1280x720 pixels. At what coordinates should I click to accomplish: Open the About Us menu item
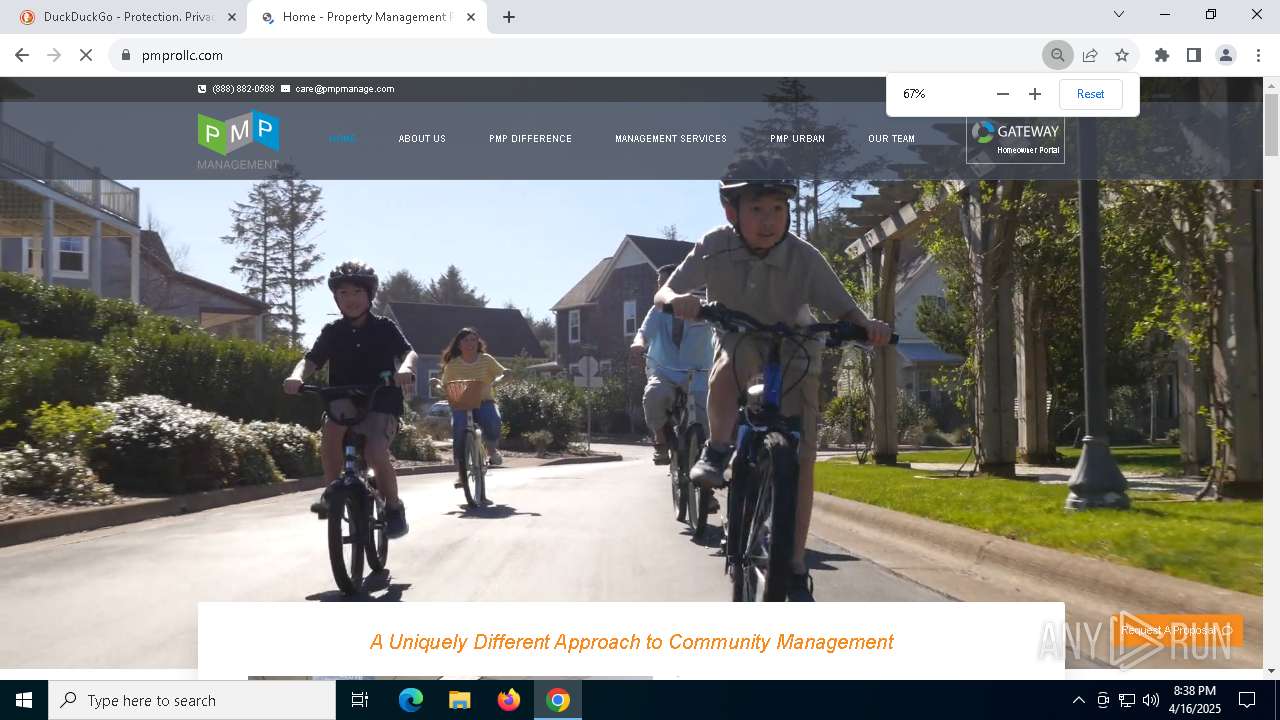tap(422, 139)
